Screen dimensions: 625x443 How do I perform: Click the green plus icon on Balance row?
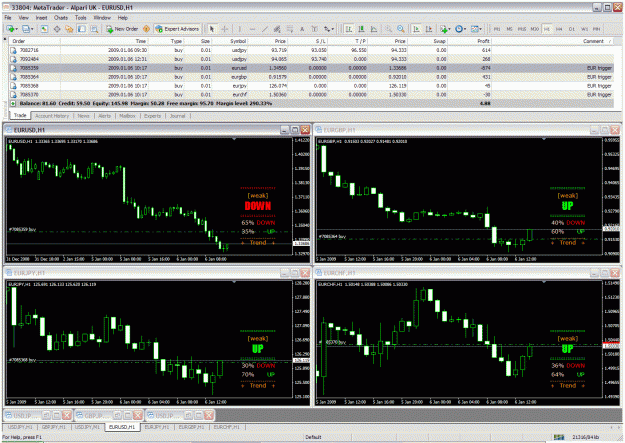(13, 103)
